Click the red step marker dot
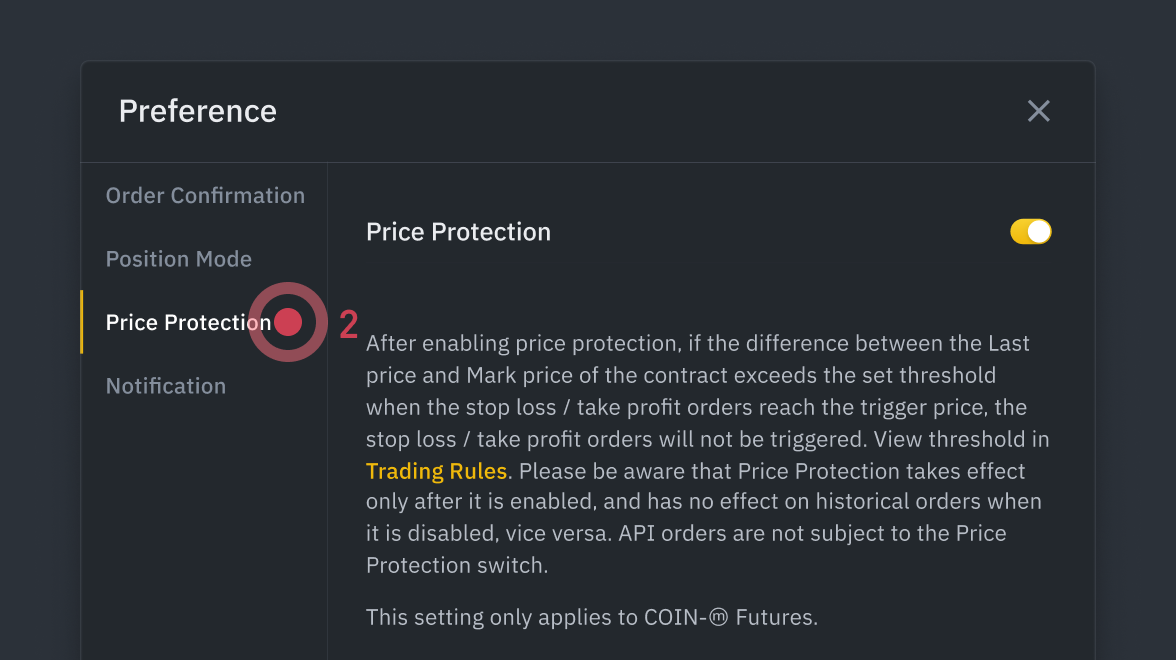1176x660 pixels. coord(288,322)
